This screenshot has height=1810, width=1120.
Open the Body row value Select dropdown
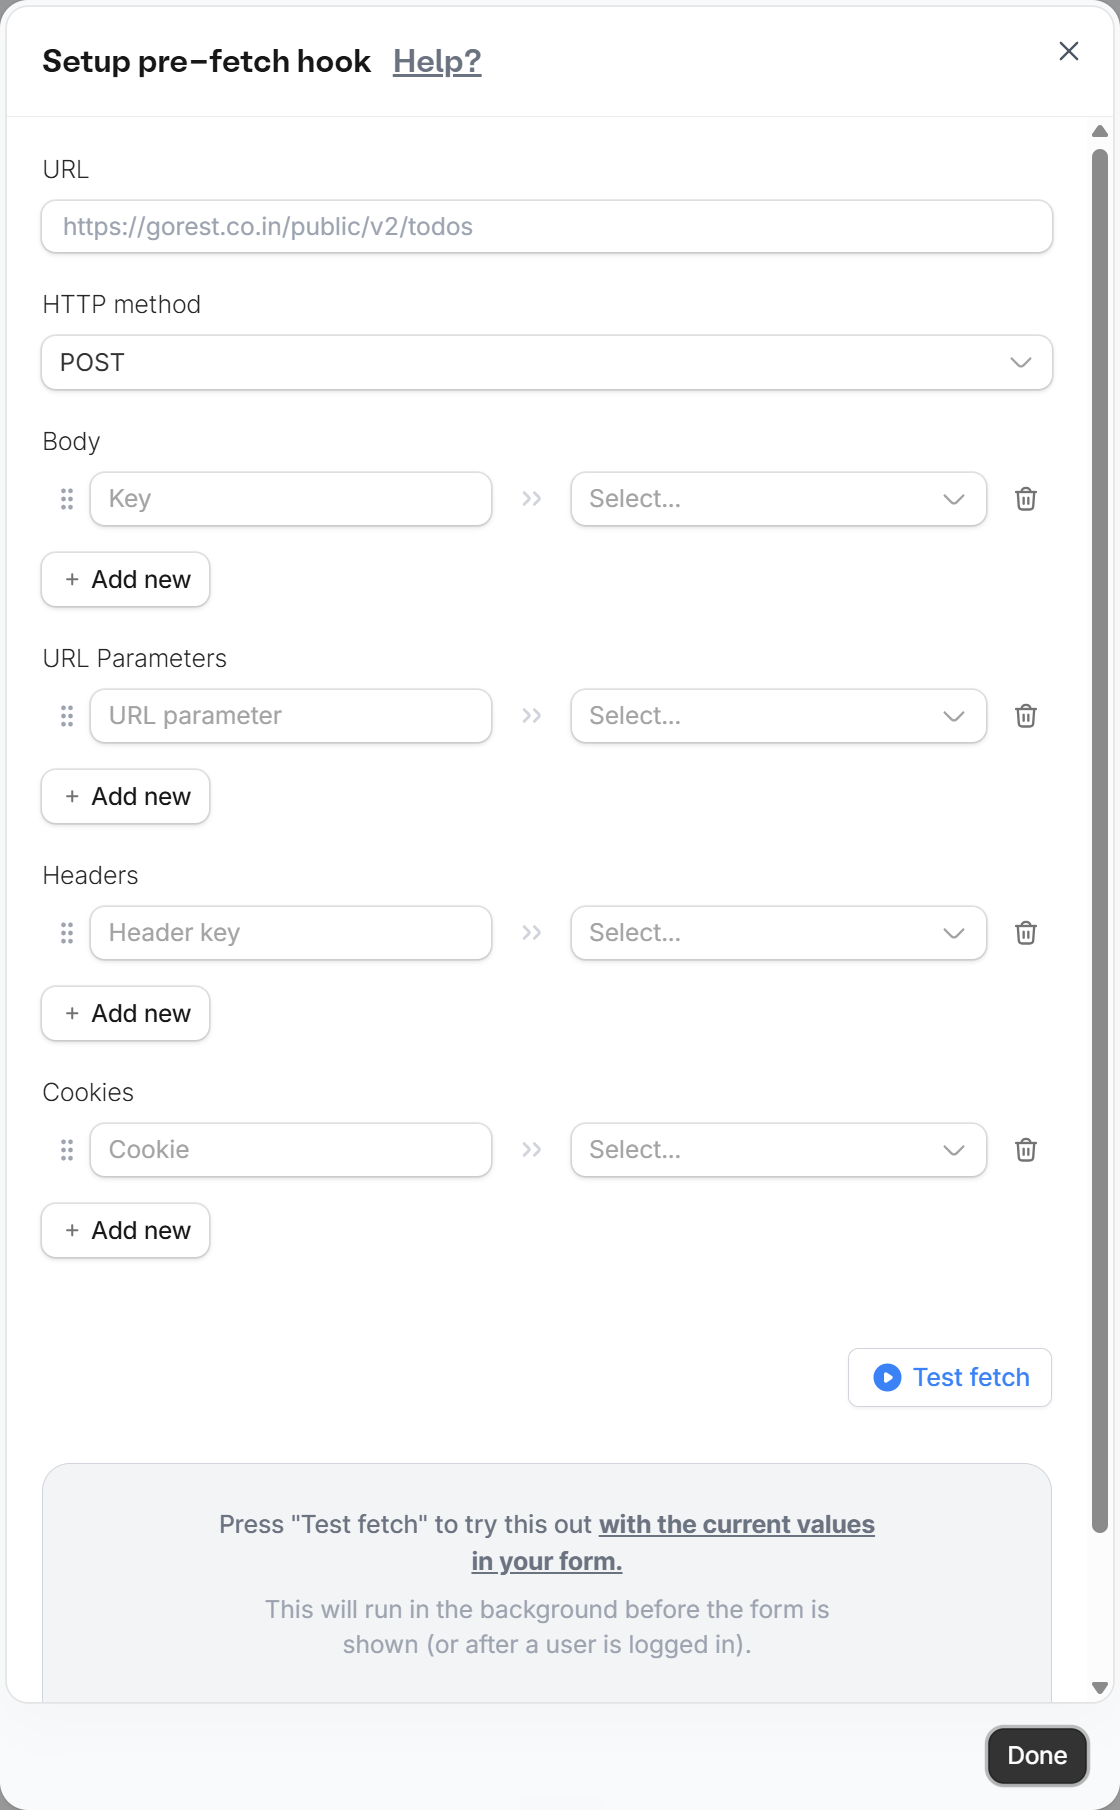[779, 499]
